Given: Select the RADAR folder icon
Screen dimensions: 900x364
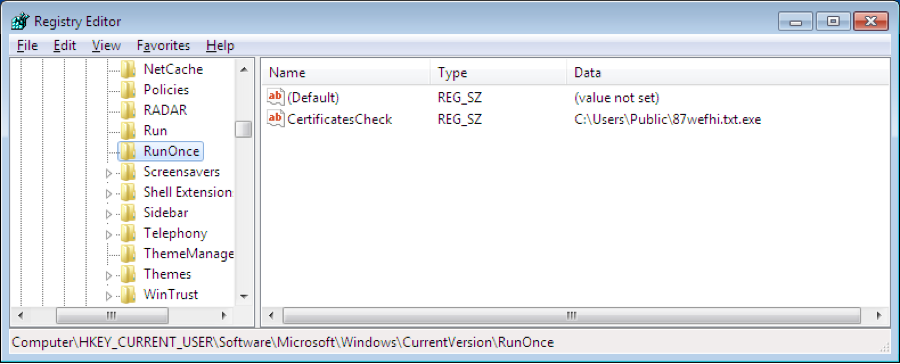Looking at the screenshot, I should pyautogui.click(x=128, y=110).
